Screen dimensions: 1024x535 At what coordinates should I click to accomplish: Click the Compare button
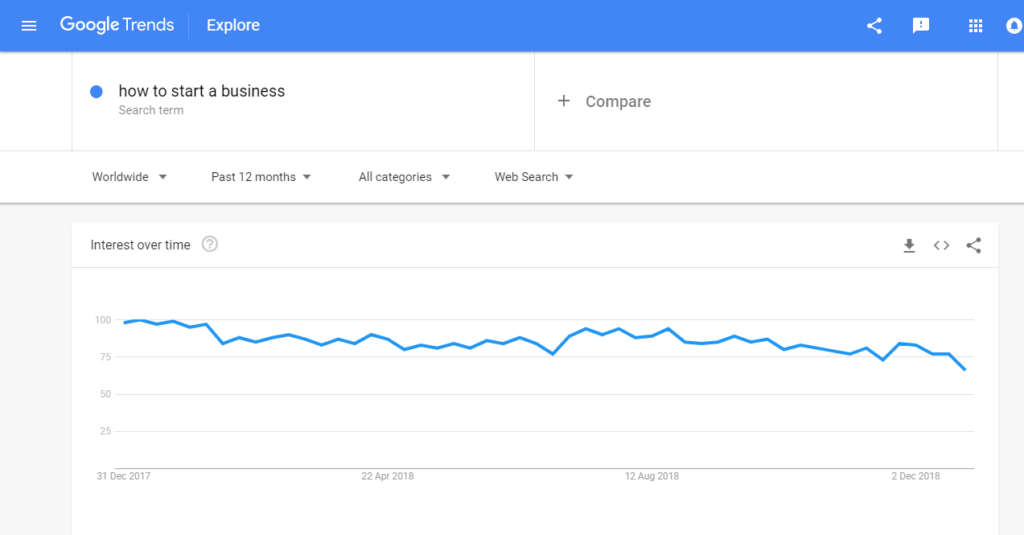tap(617, 101)
